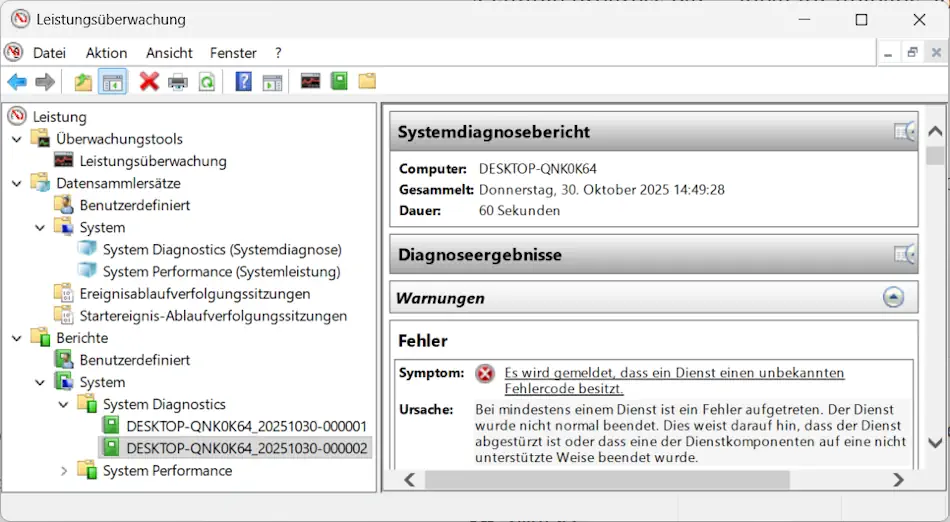Collapse System node under Berichte
The height and width of the screenshot is (522, 950).
pos(40,382)
